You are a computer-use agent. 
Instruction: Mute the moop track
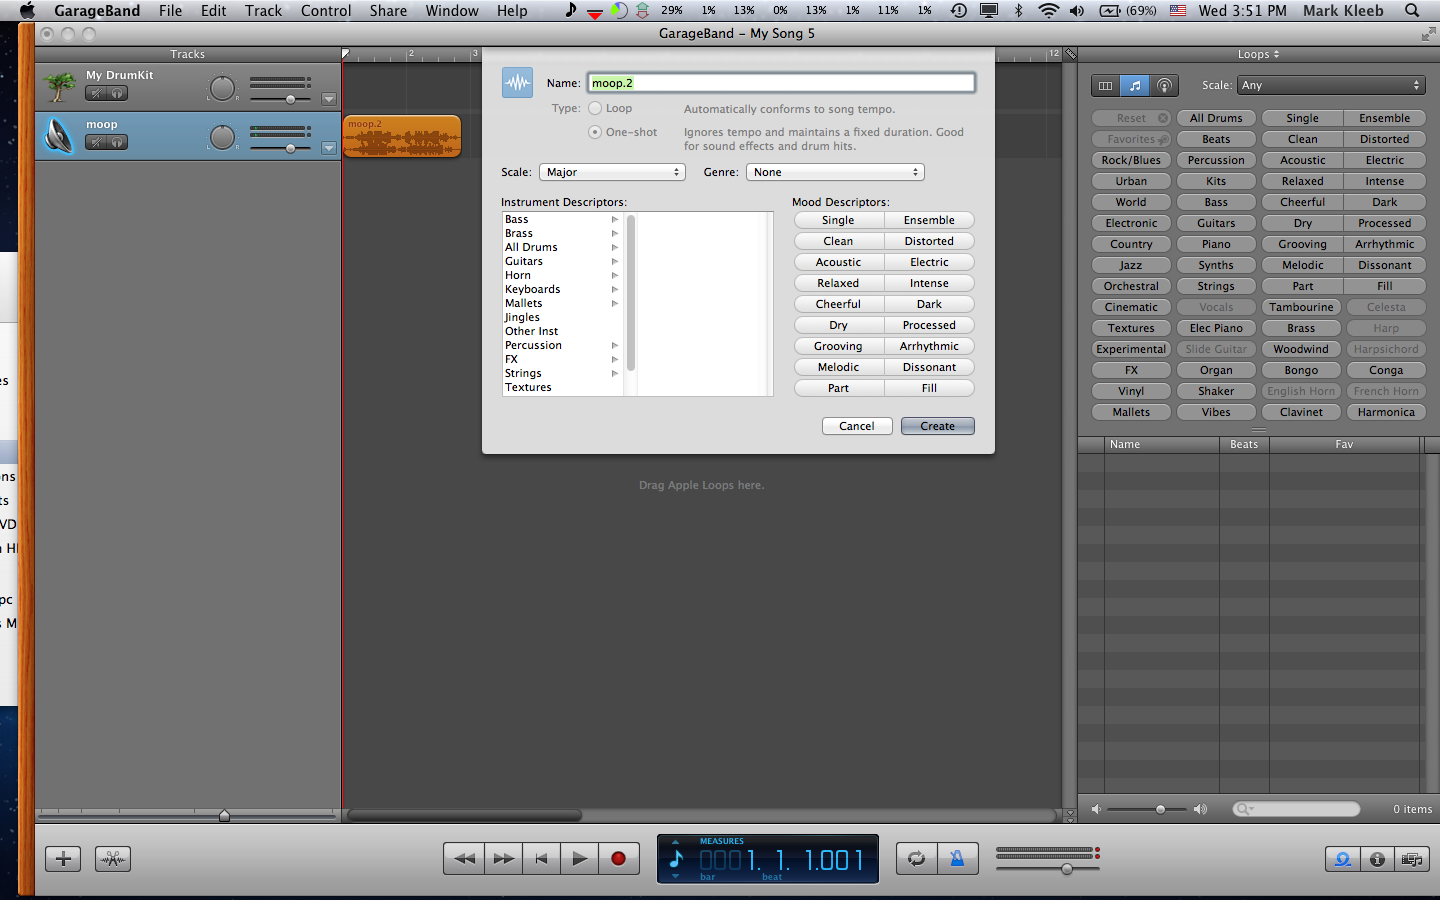(x=95, y=142)
